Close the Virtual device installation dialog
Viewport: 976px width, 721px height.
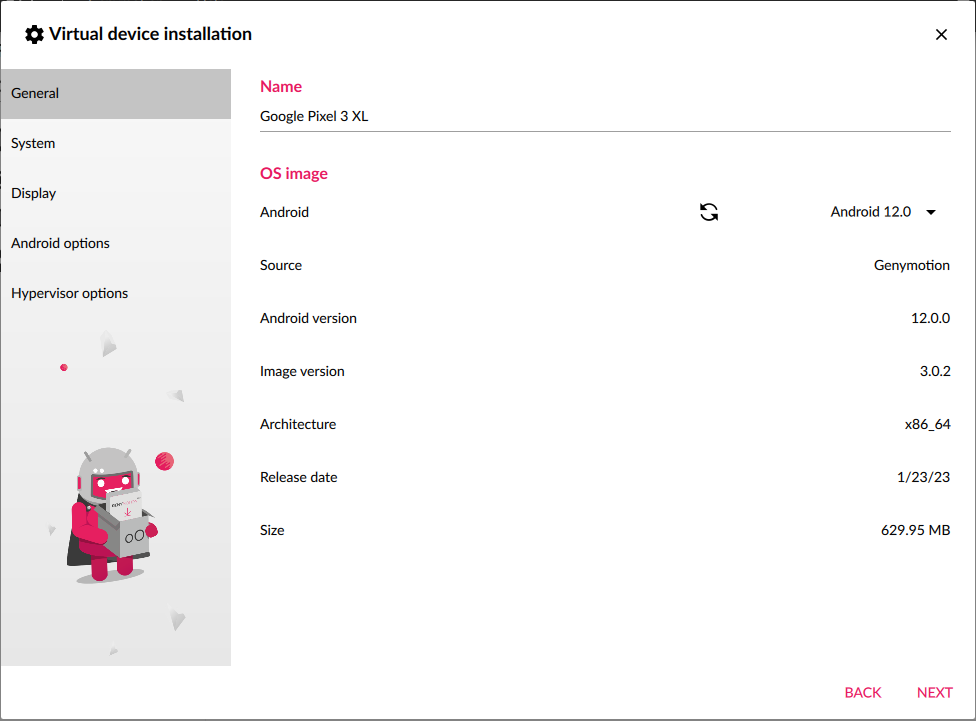tap(941, 34)
